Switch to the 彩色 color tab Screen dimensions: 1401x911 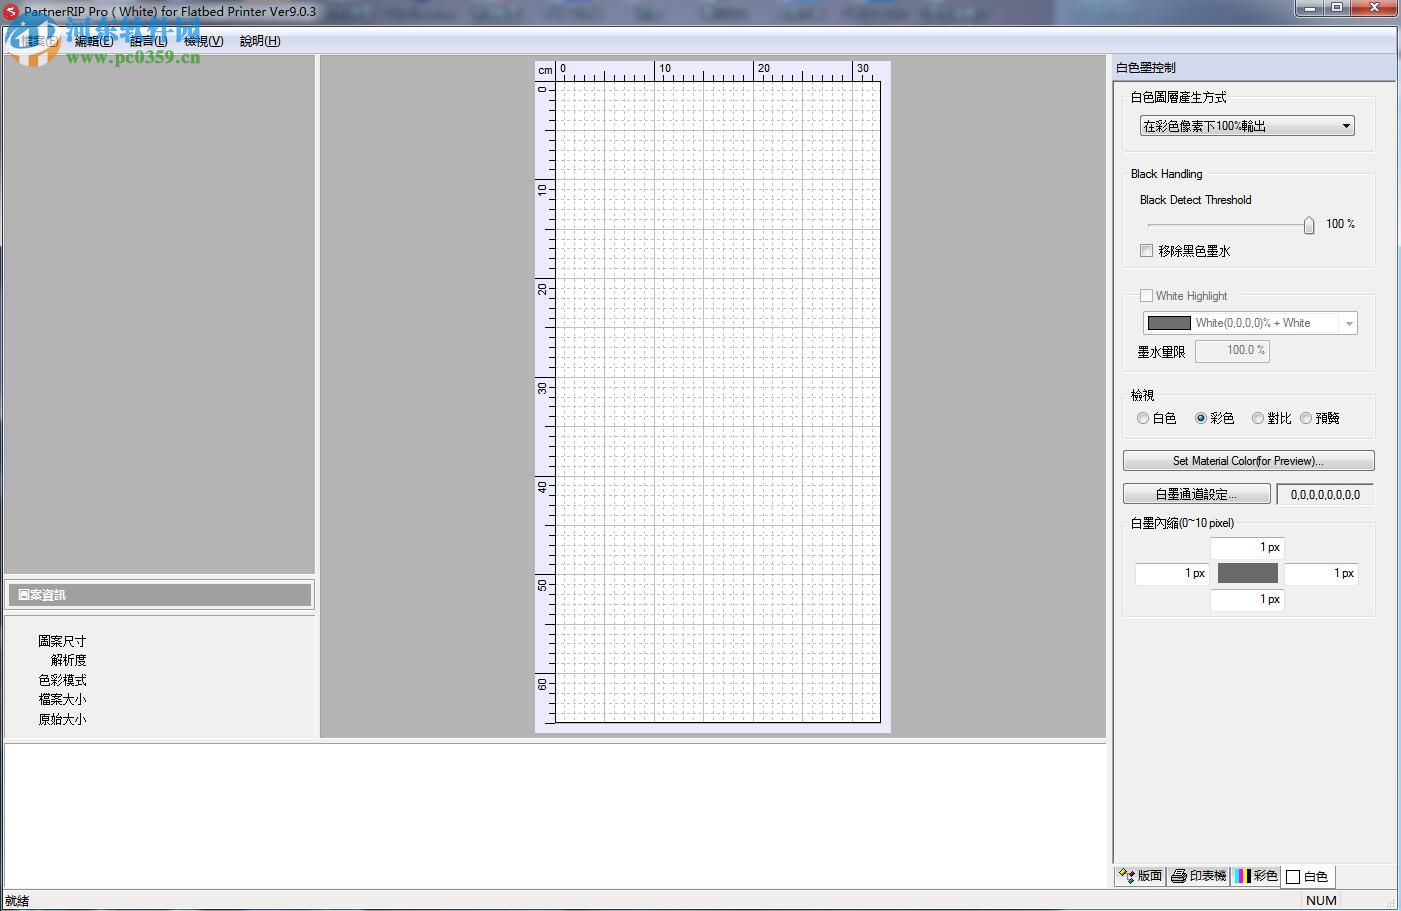click(x=1256, y=876)
